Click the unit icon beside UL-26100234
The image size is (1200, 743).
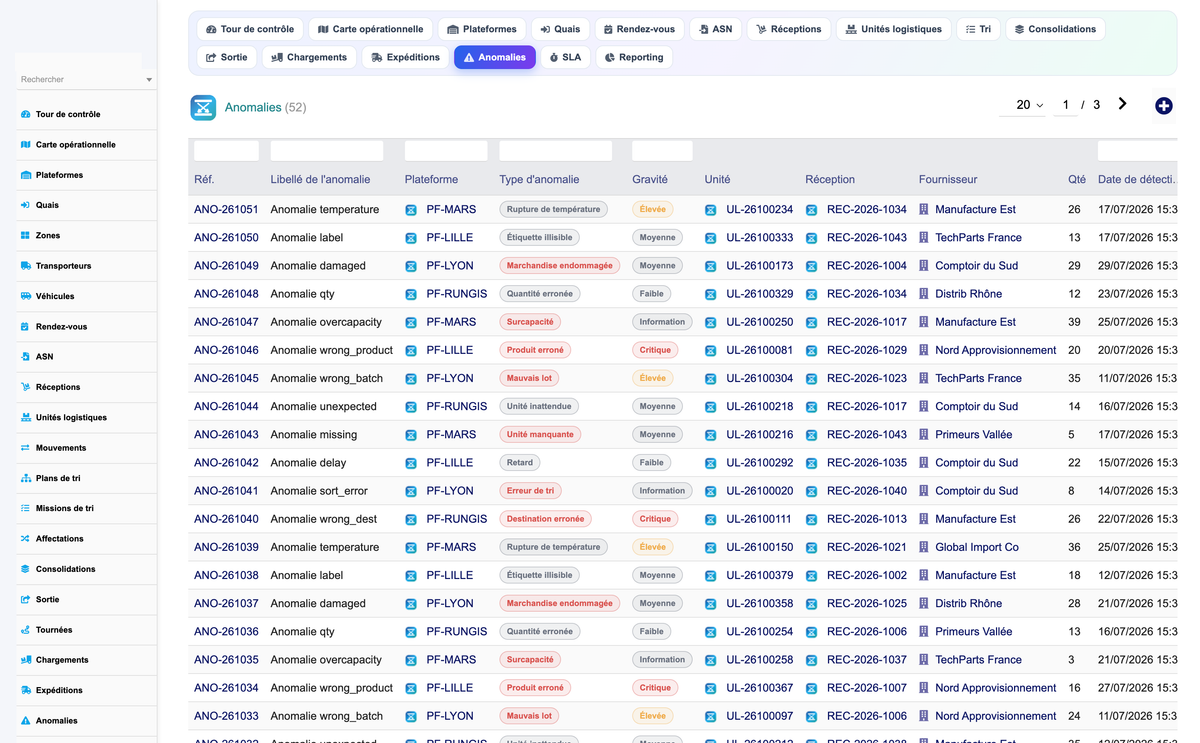(x=711, y=210)
